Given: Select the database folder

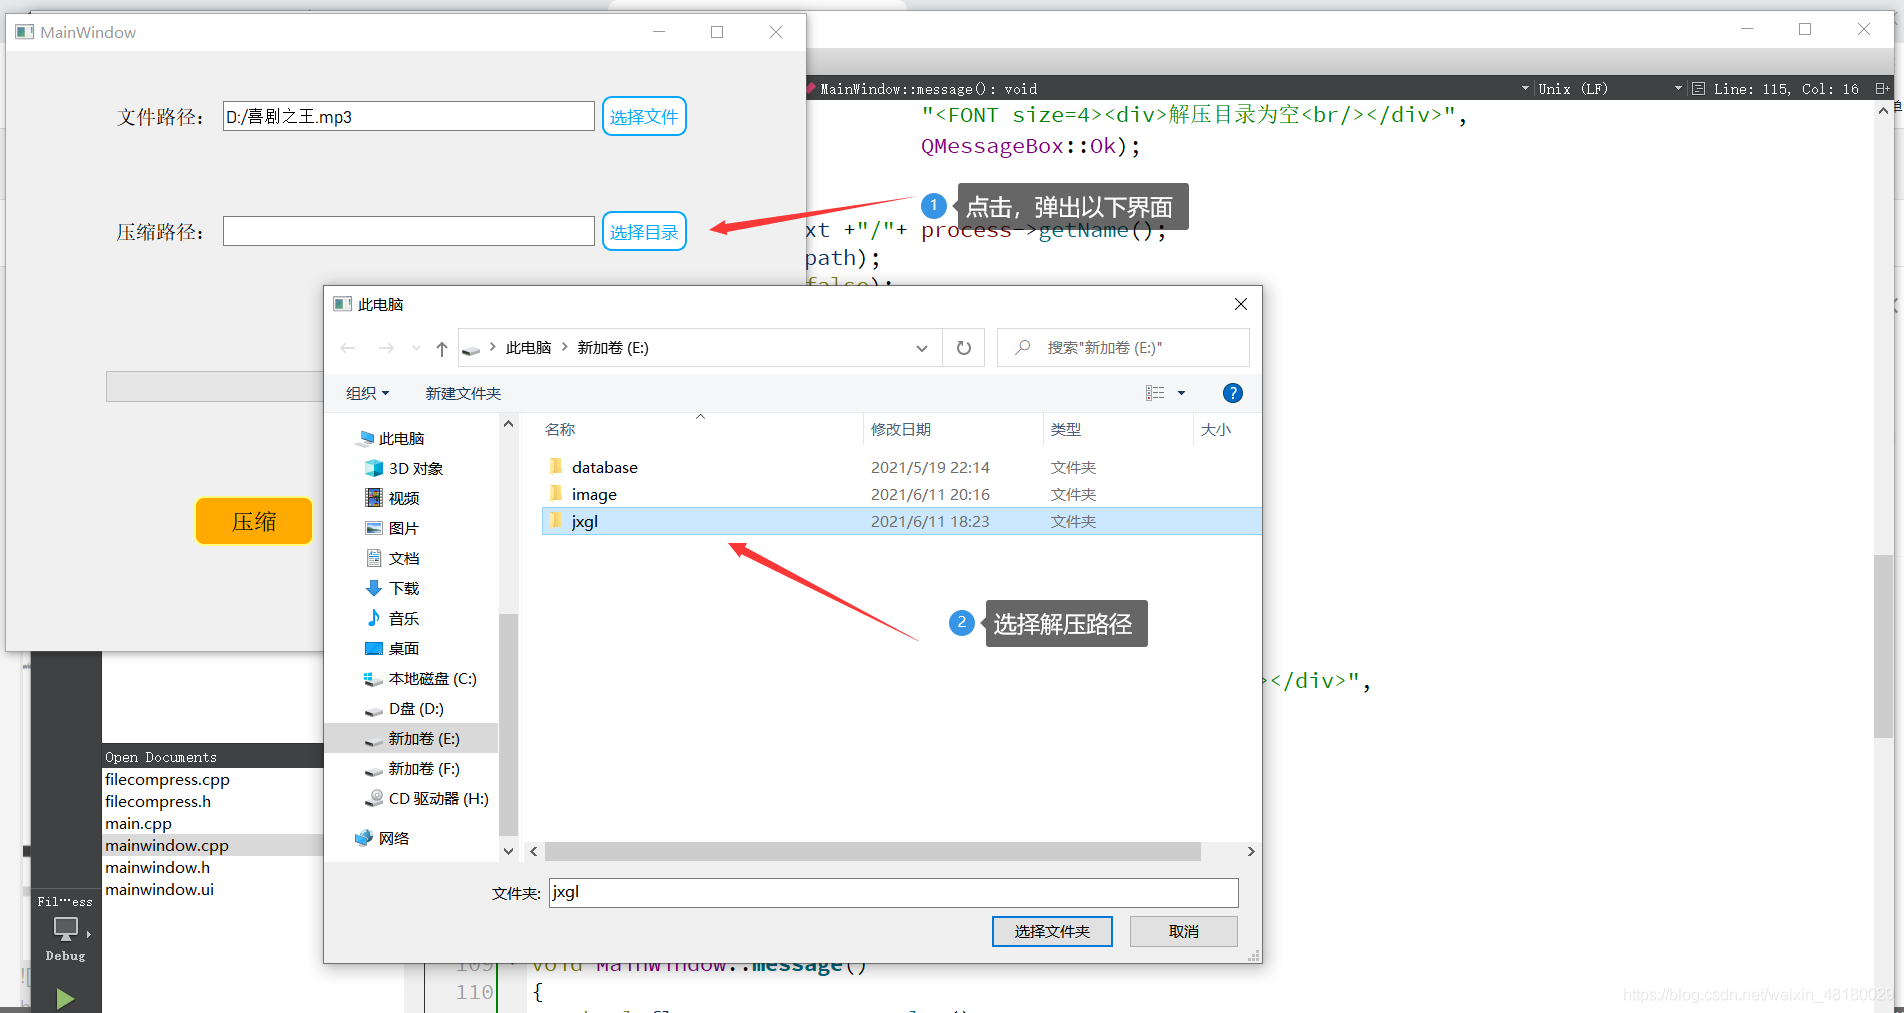Looking at the screenshot, I should pyautogui.click(x=901, y=467).
